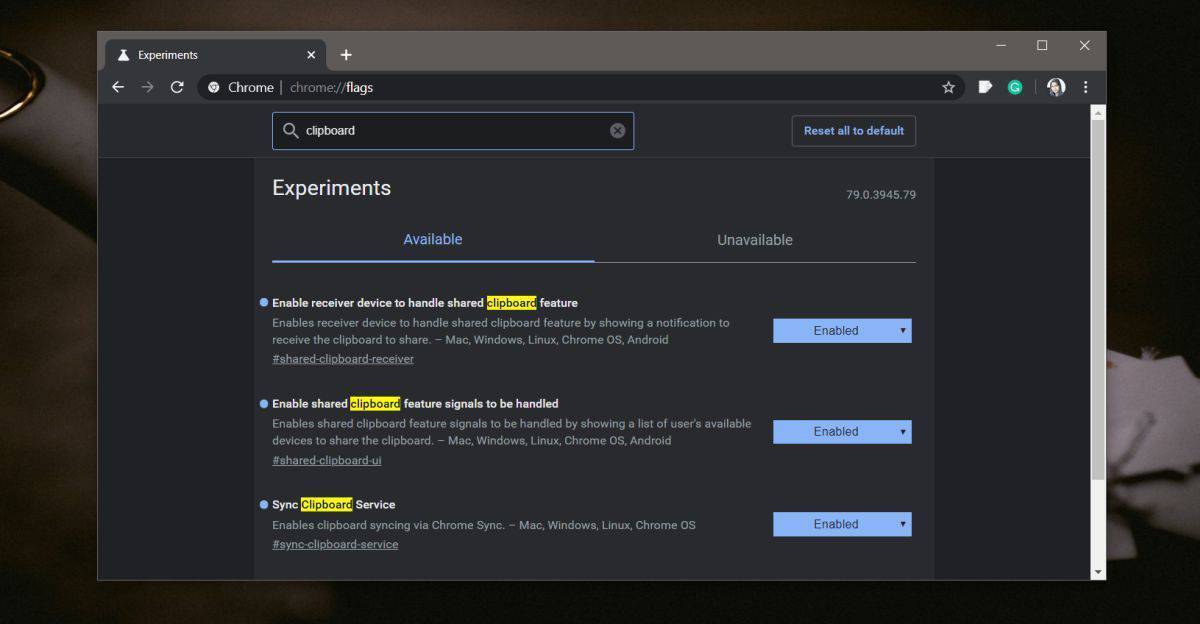Open the Enabled dropdown for shared clipboard receiver
Image resolution: width=1200 pixels, height=624 pixels.
[842, 330]
